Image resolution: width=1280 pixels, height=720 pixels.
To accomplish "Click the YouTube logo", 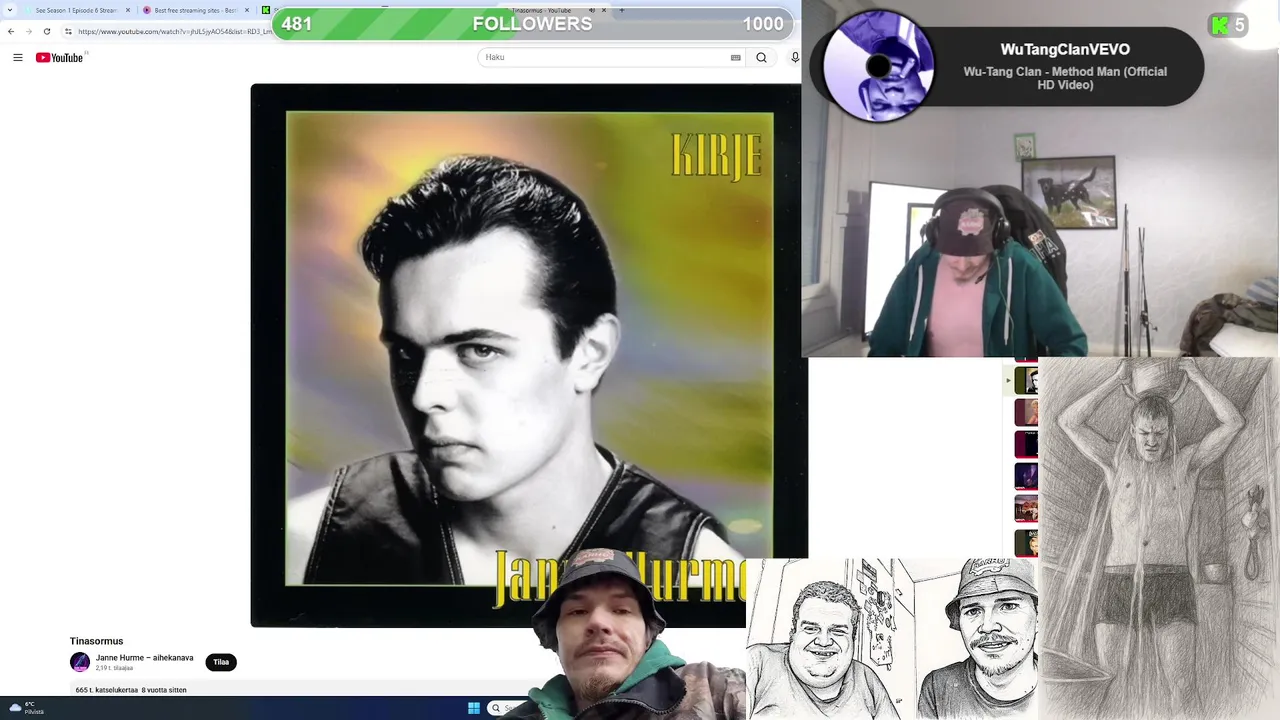I will (60, 57).
